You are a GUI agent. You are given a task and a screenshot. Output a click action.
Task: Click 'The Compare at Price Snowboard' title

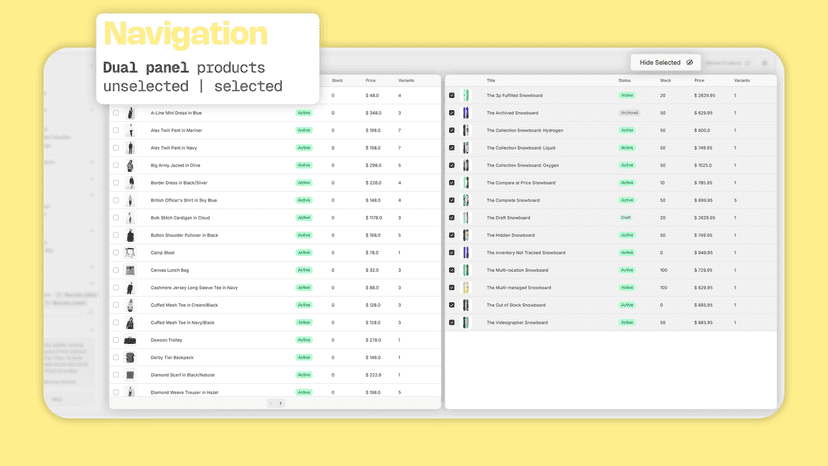[521, 182]
